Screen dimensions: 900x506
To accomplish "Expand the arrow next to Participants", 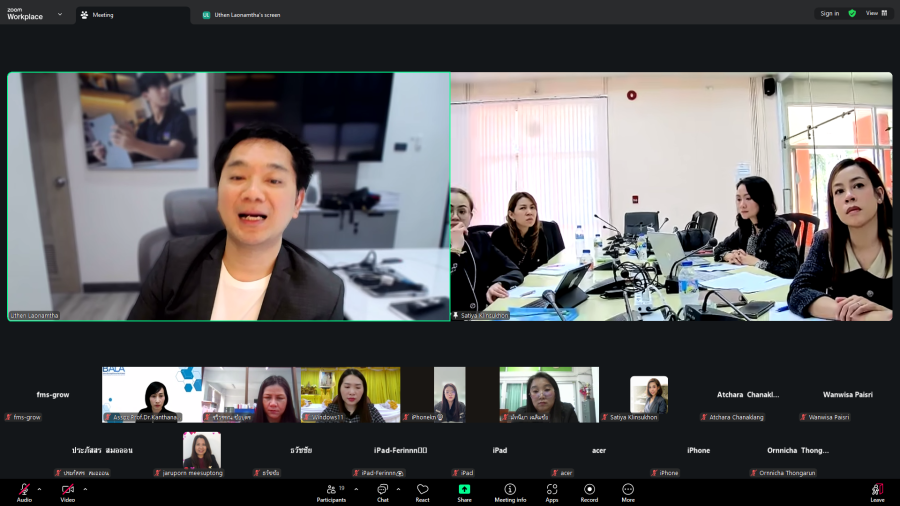I will [x=356, y=489].
